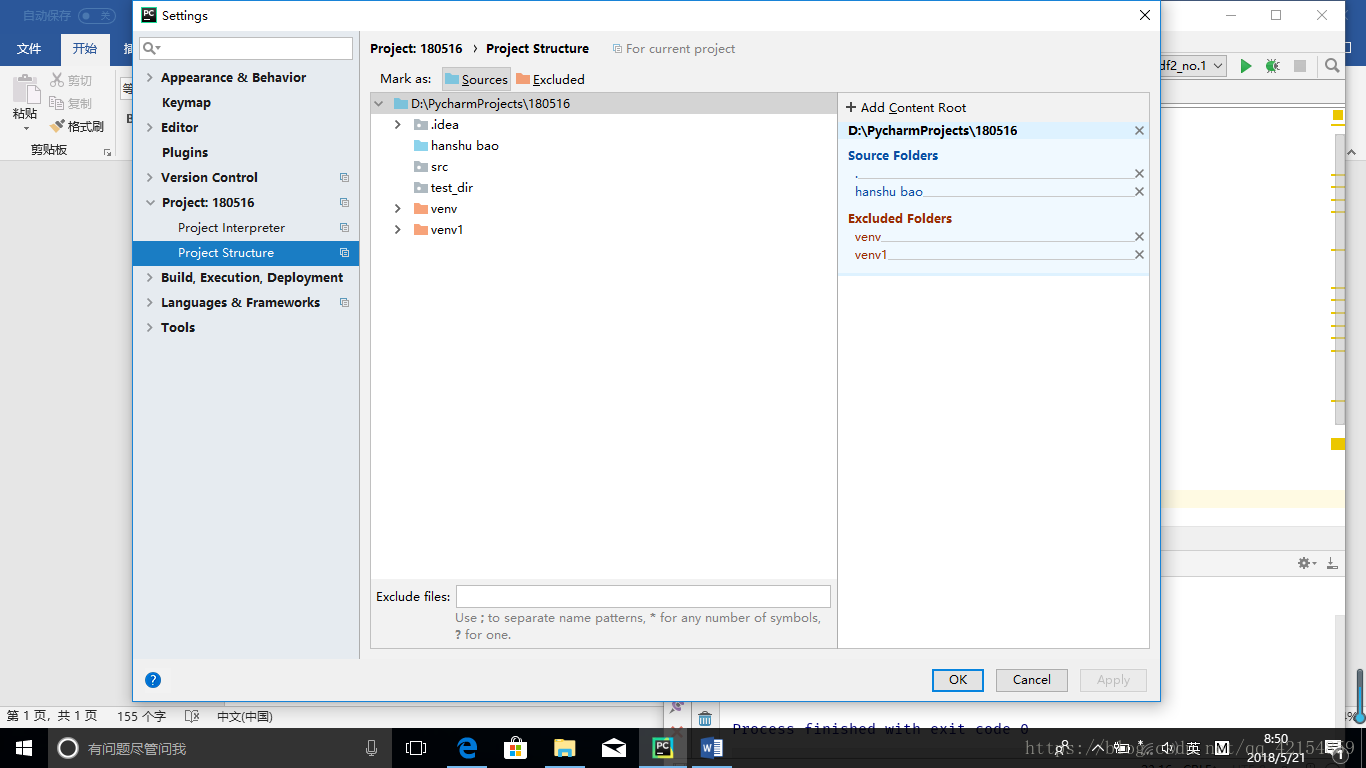The width and height of the screenshot is (1366, 768).
Task: Expand the Appearance & Behavior settings category
Action: pyautogui.click(x=150, y=78)
